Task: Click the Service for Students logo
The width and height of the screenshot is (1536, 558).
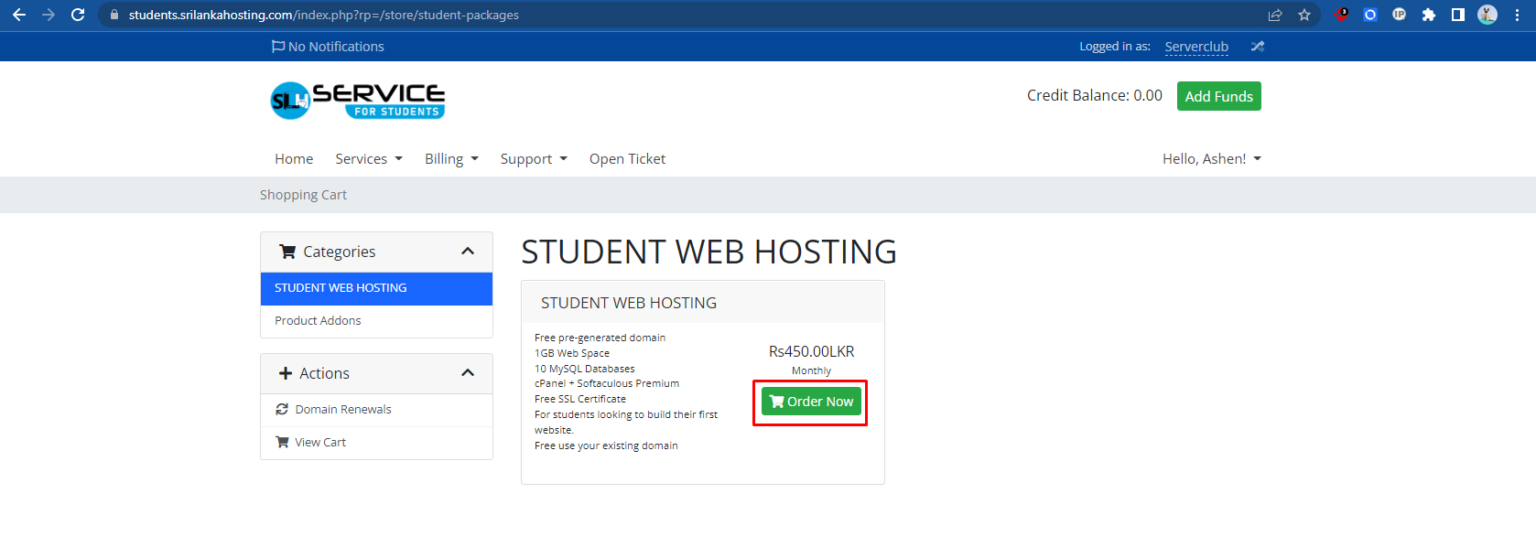Action: (x=357, y=100)
